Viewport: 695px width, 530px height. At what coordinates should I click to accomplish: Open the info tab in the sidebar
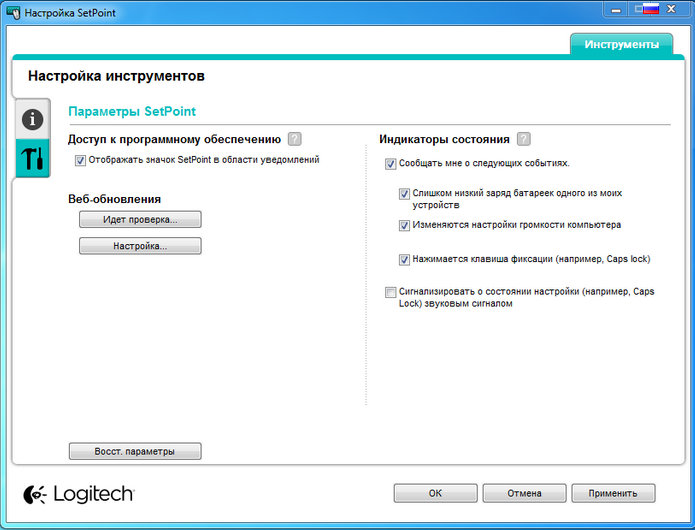tap(33, 119)
